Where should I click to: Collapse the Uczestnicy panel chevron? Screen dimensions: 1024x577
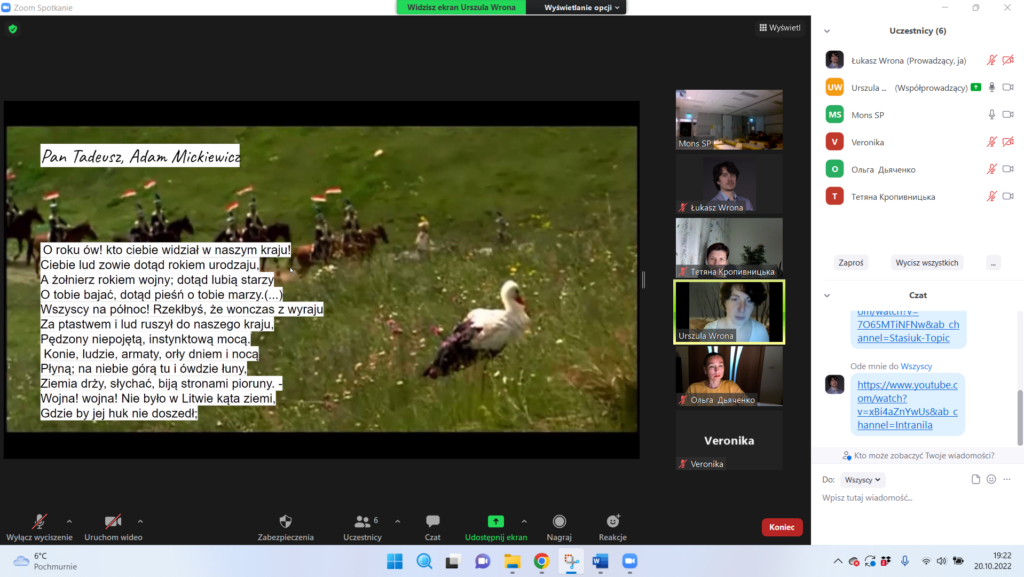[x=826, y=31]
